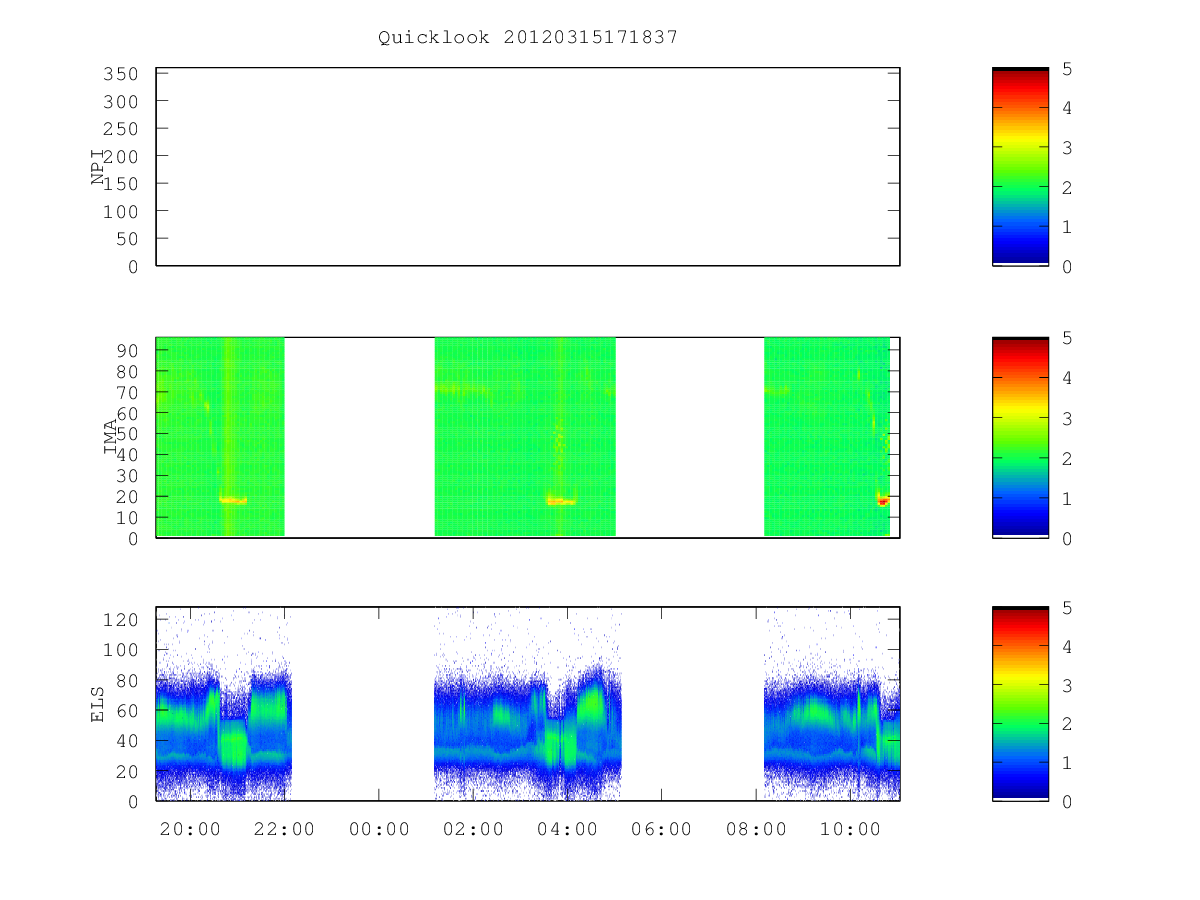Image resolution: width=1200 pixels, height=900 pixels.
Task: Click the 90 tick on IMA axis
Action: coord(126,350)
